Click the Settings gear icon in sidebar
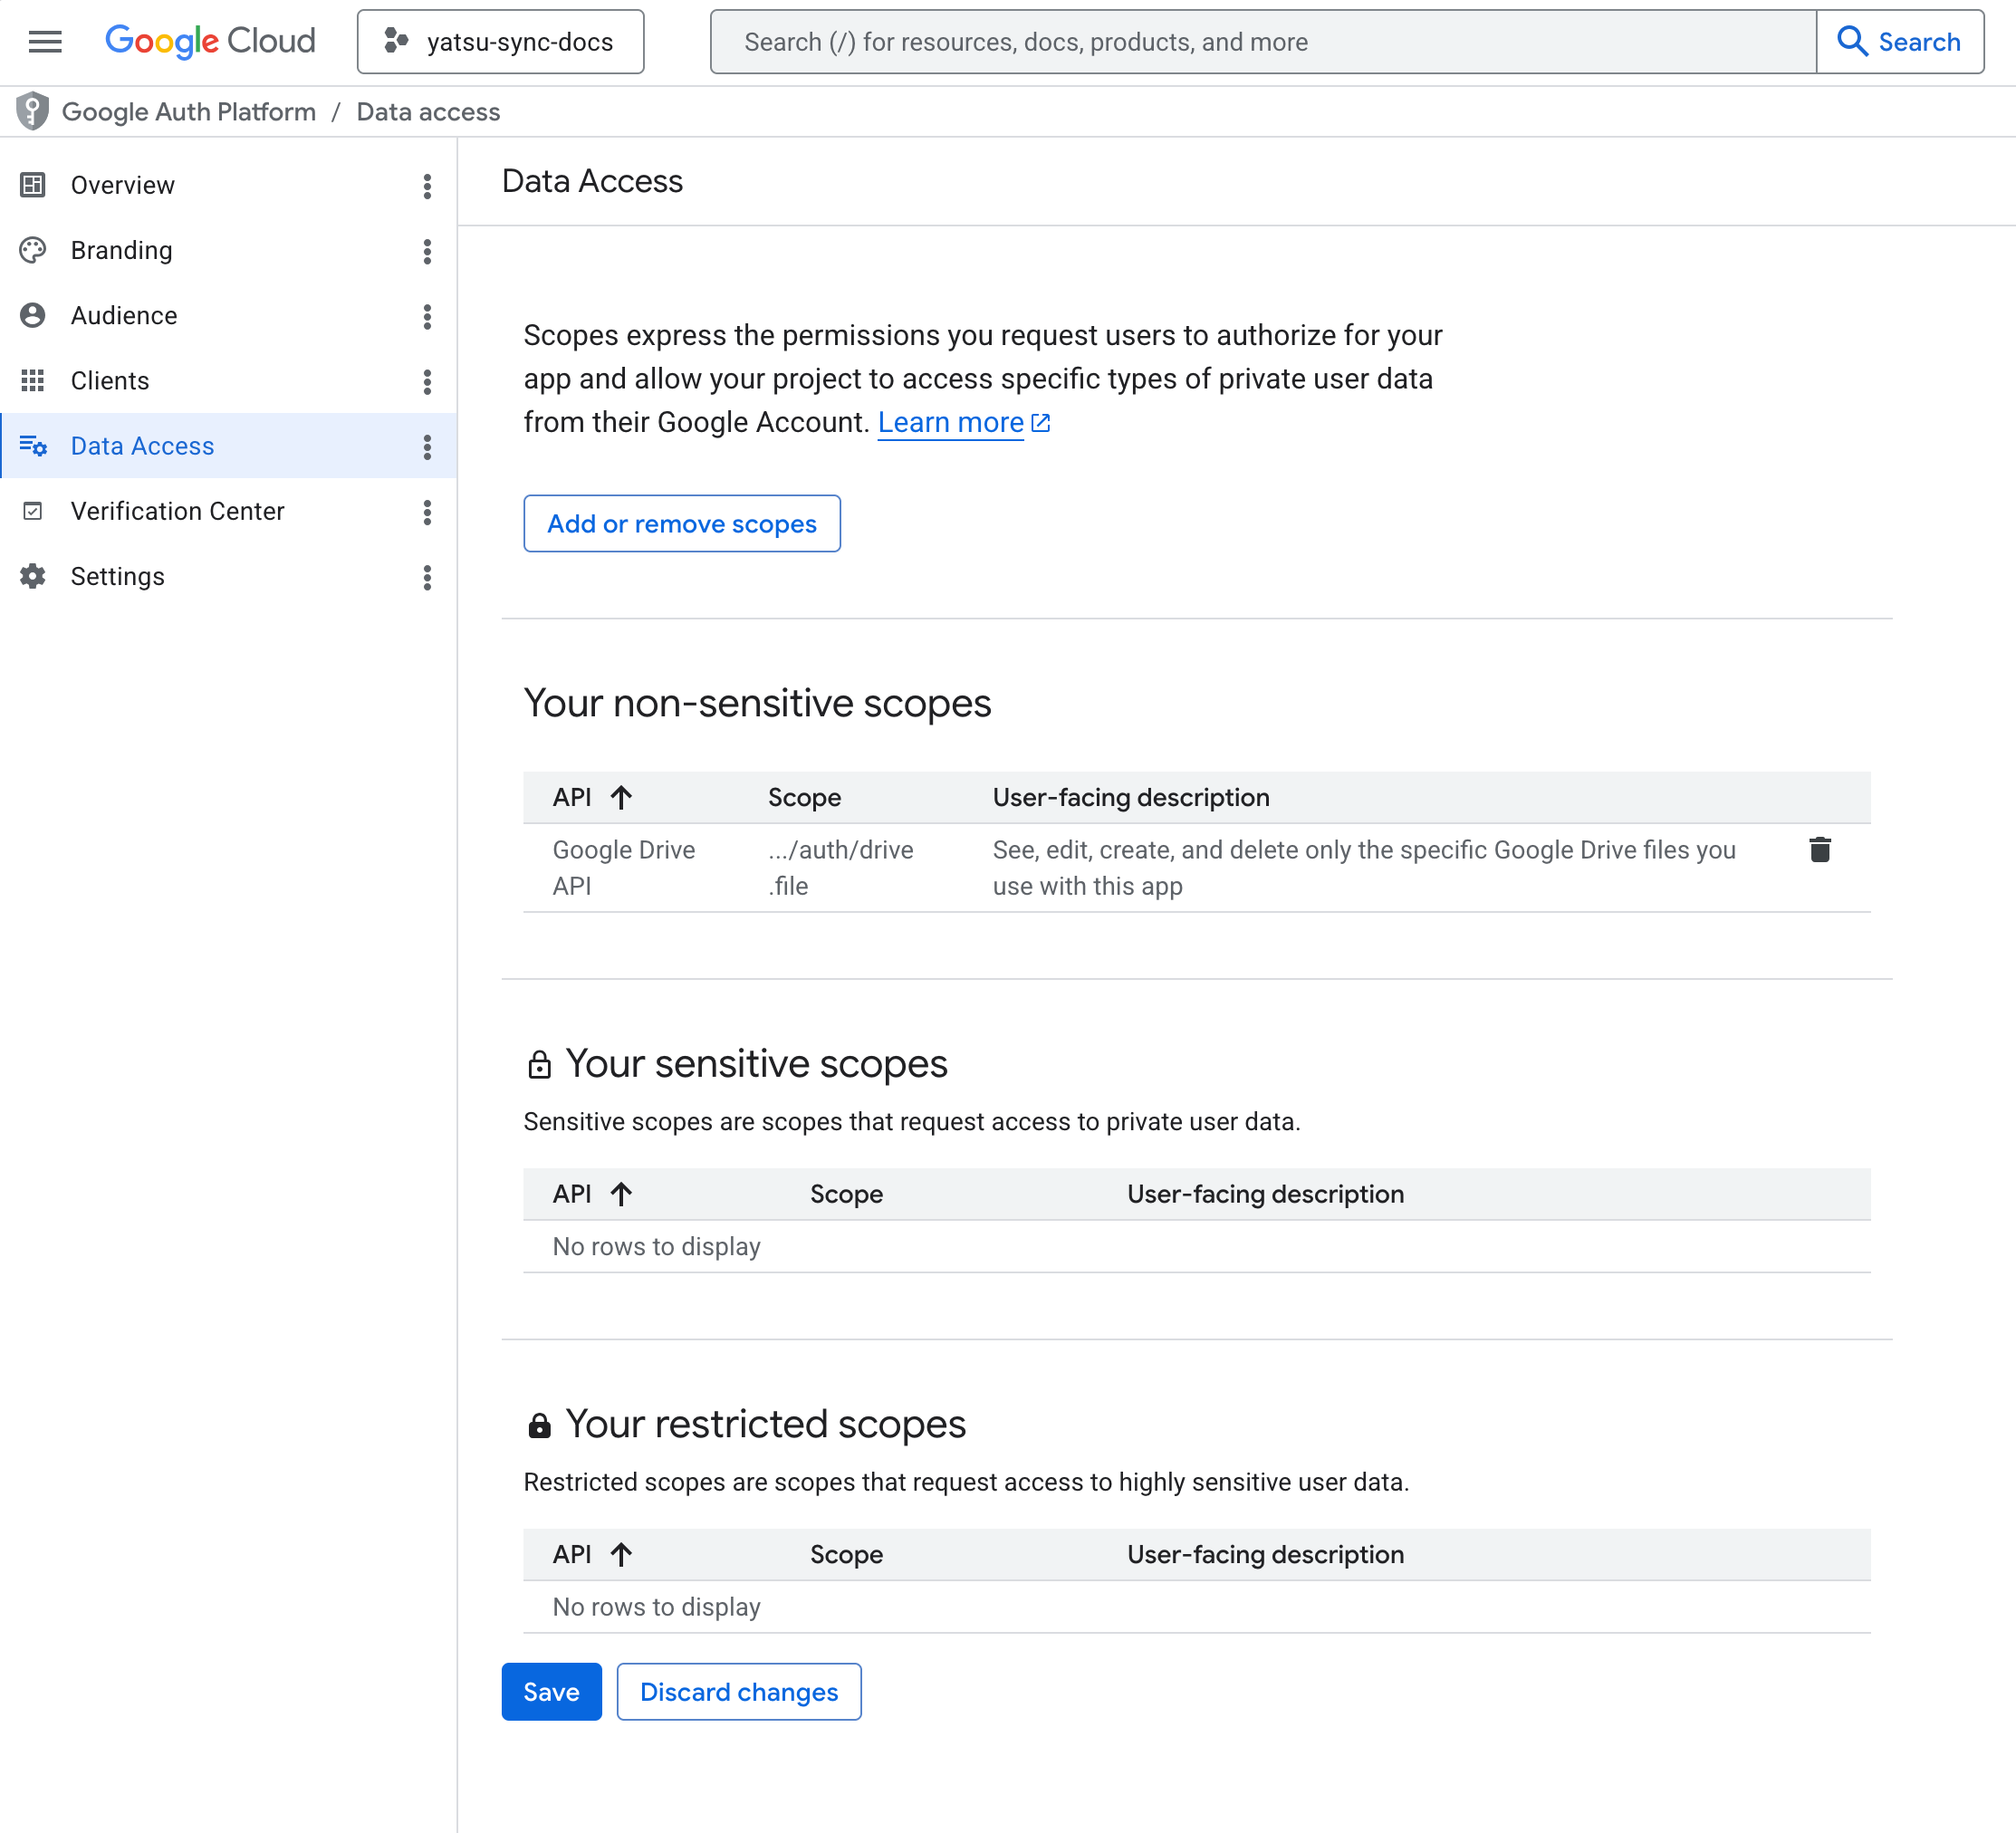2016x1833 pixels. point(33,576)
